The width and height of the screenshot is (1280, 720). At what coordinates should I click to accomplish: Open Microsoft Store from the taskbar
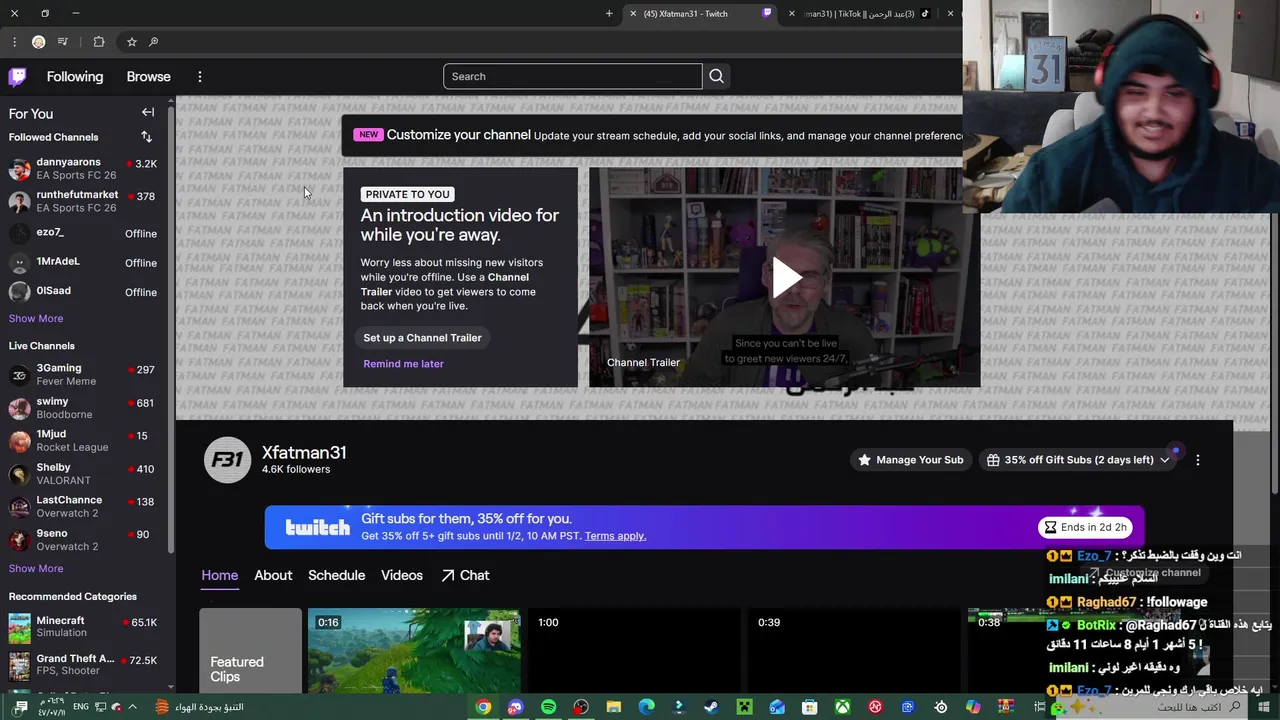pos(809,707)
